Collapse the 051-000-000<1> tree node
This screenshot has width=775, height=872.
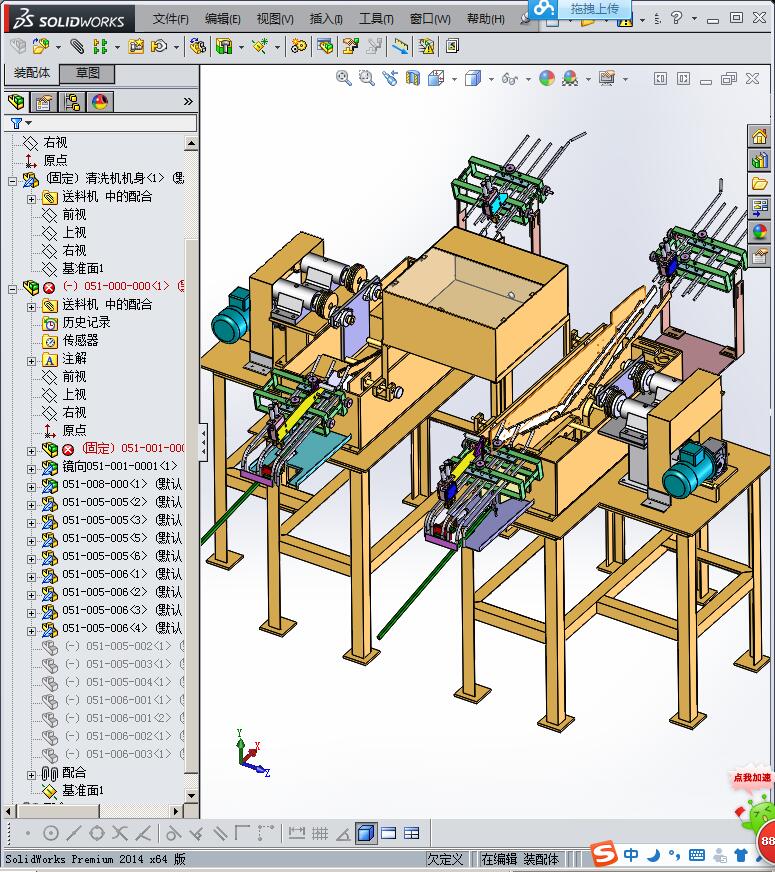pyautogui.click(x=13, y=289)
